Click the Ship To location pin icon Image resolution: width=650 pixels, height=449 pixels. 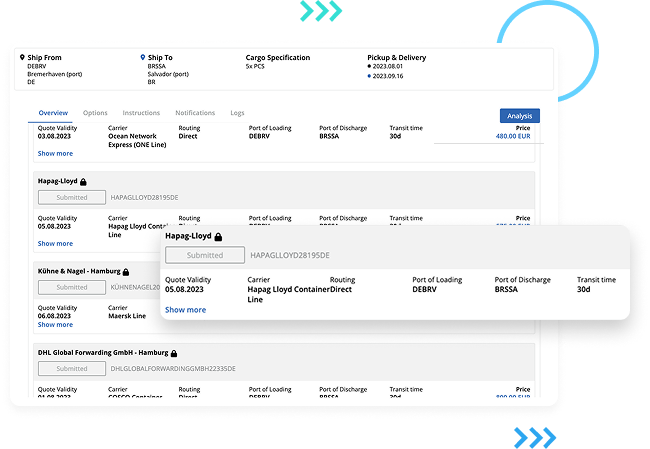pos(142,58)
